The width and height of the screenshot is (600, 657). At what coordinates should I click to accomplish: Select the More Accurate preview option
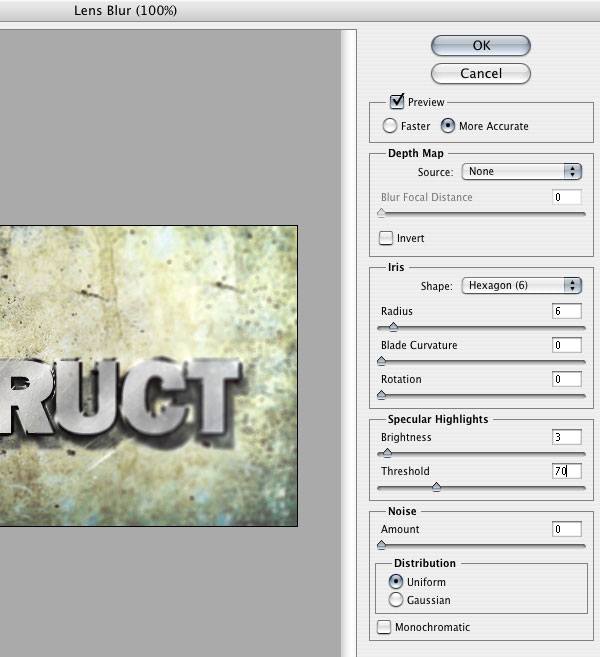coord(448,126)
